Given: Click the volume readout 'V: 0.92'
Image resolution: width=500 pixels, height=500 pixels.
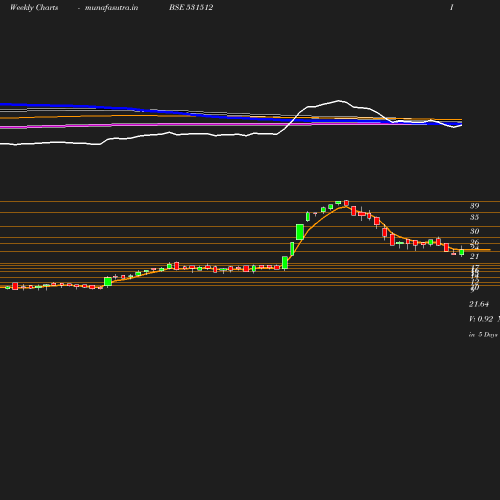Looking at the screenshot, I should (x=481, y=319).
